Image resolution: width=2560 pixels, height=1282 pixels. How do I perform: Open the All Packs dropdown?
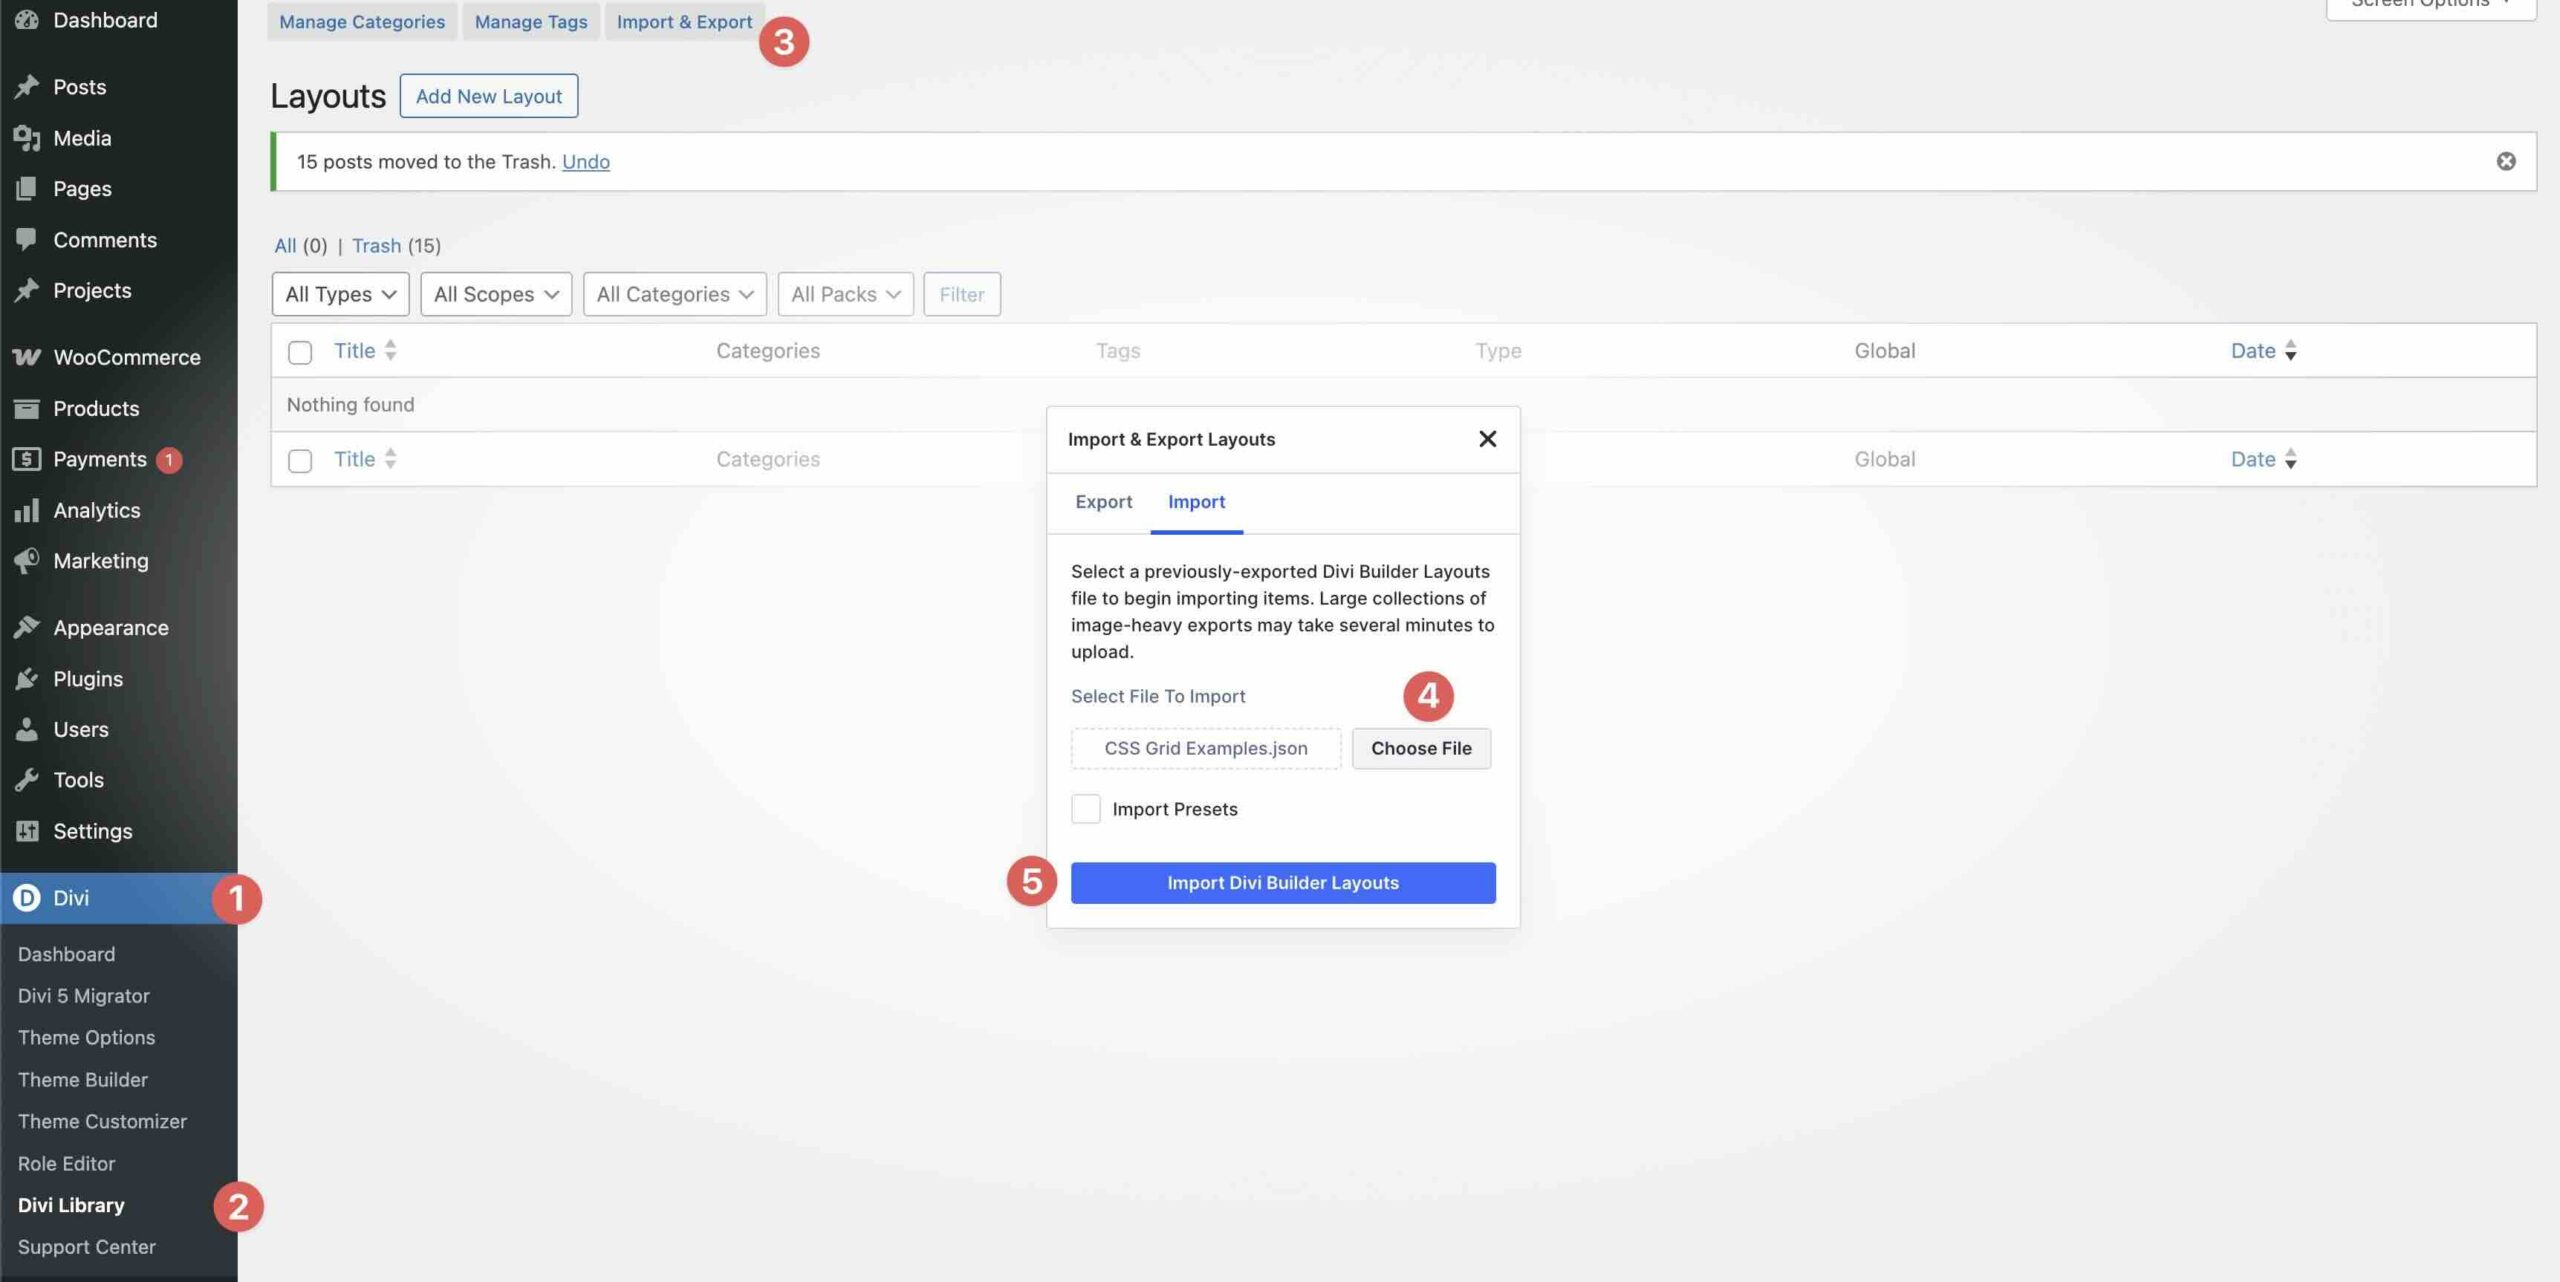(845, 294)
